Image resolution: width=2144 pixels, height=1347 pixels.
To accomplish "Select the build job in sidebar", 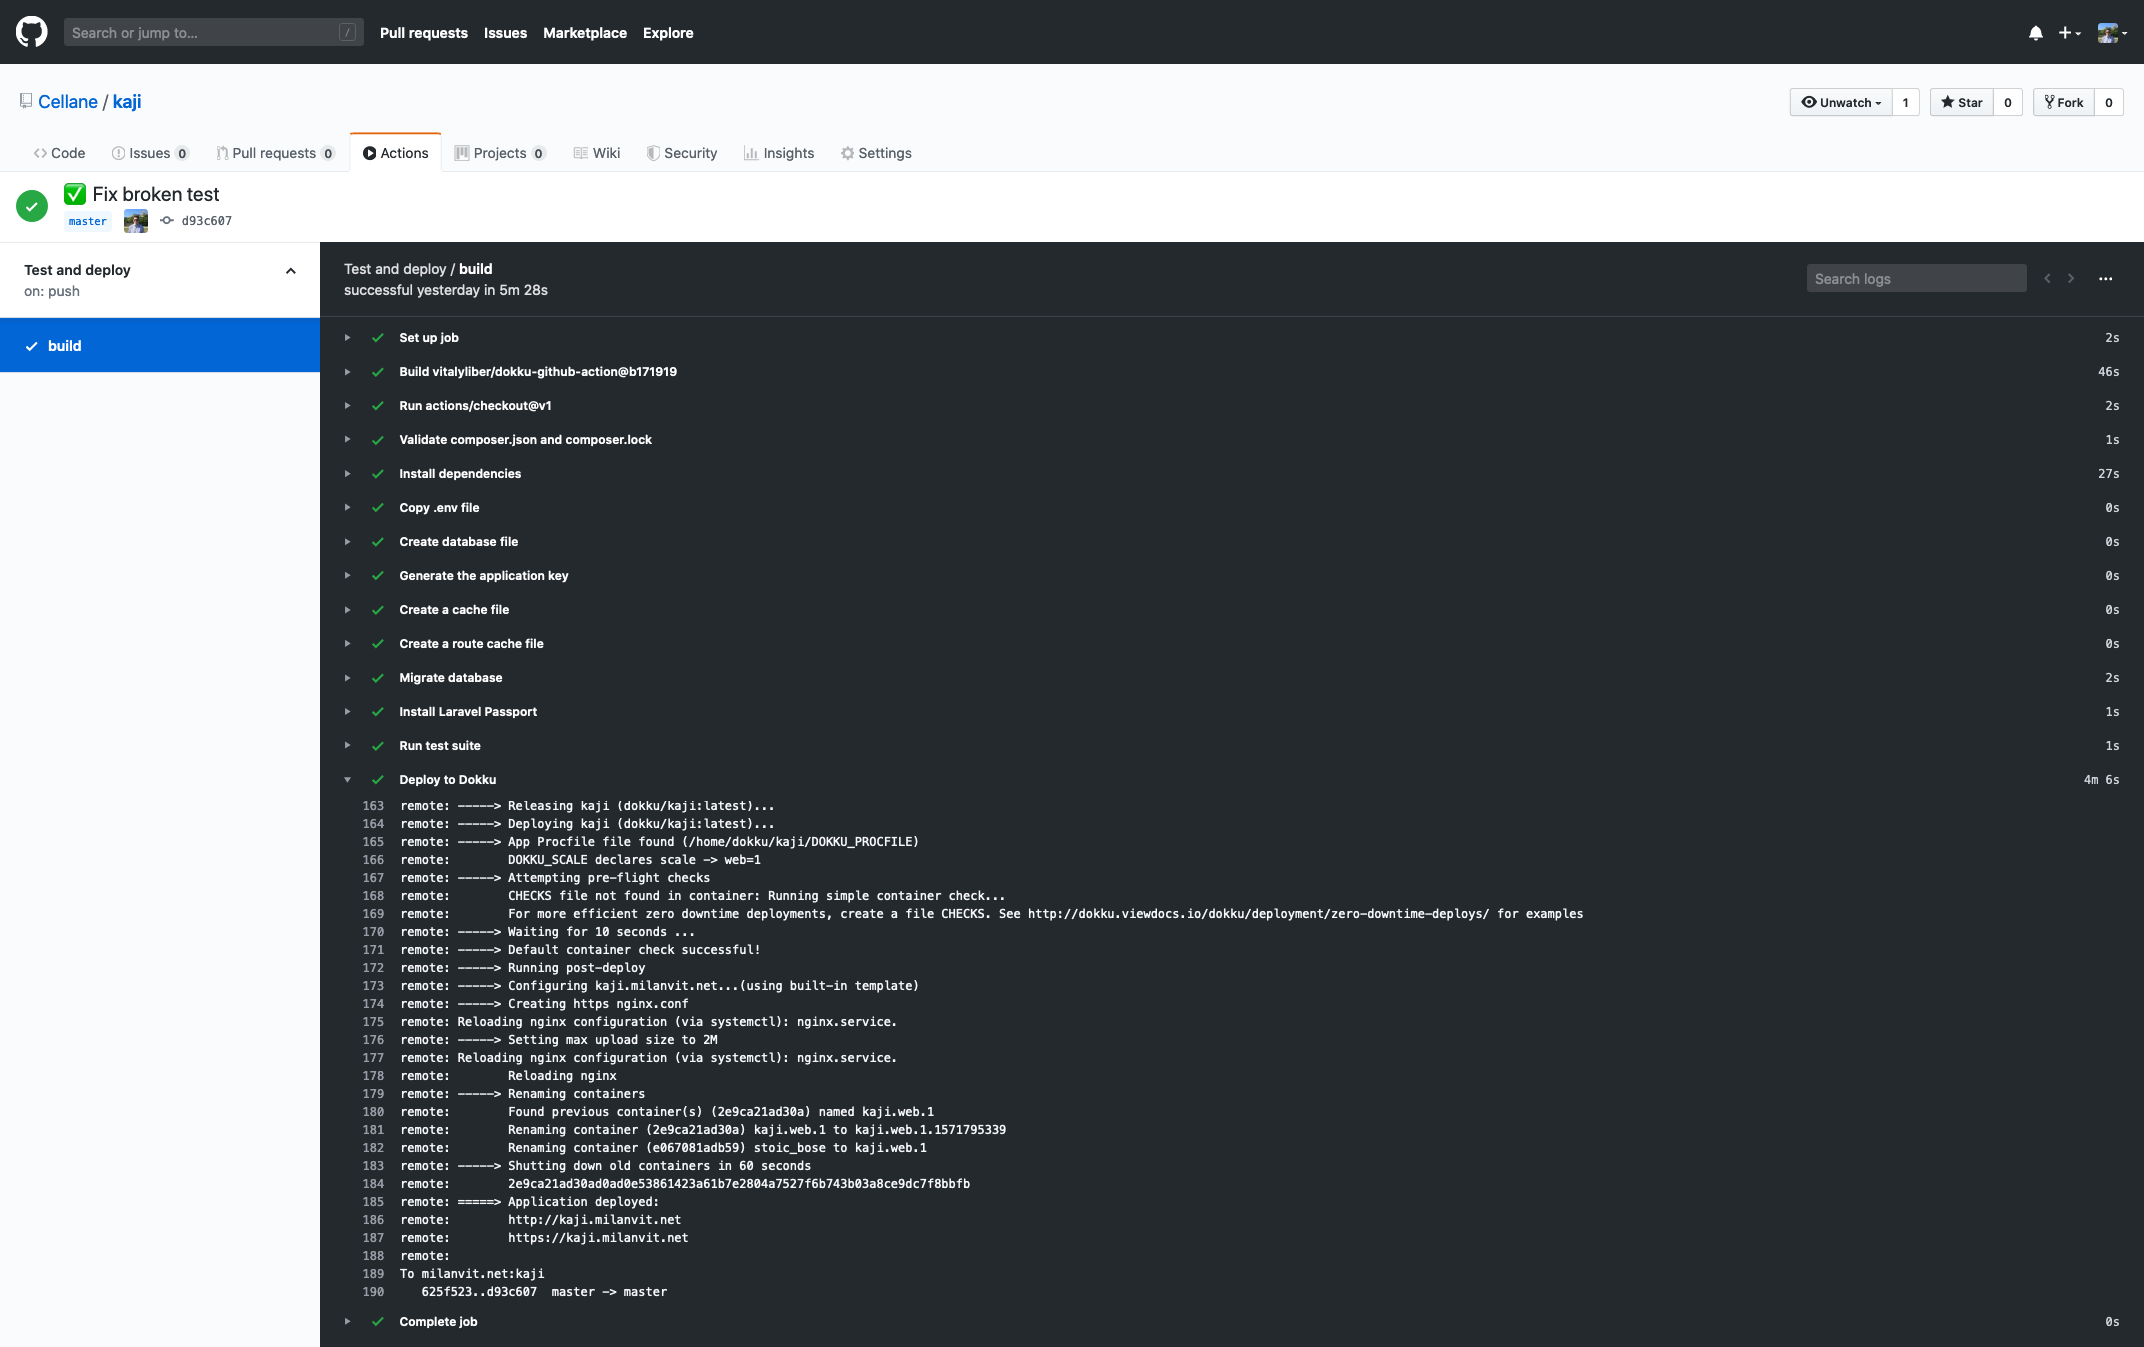I will pyautogui.click(x=160, y=346).
